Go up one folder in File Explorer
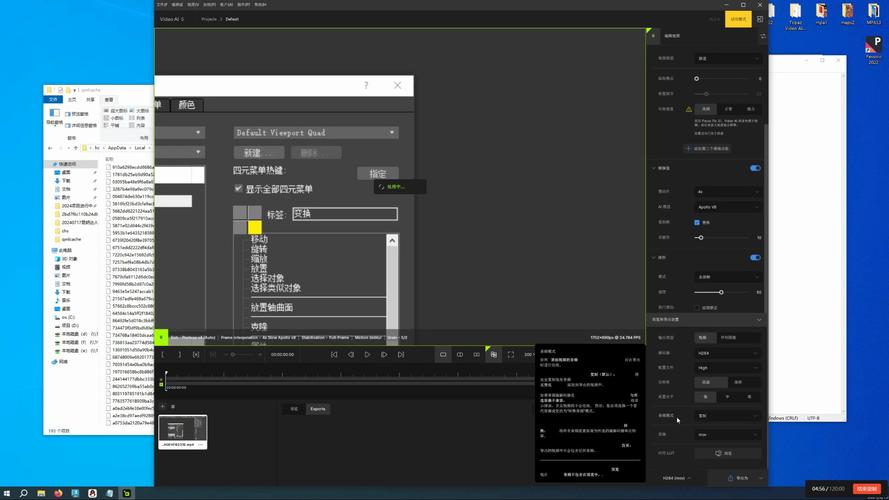Screen dimensions: 889x500 (76, 148)
